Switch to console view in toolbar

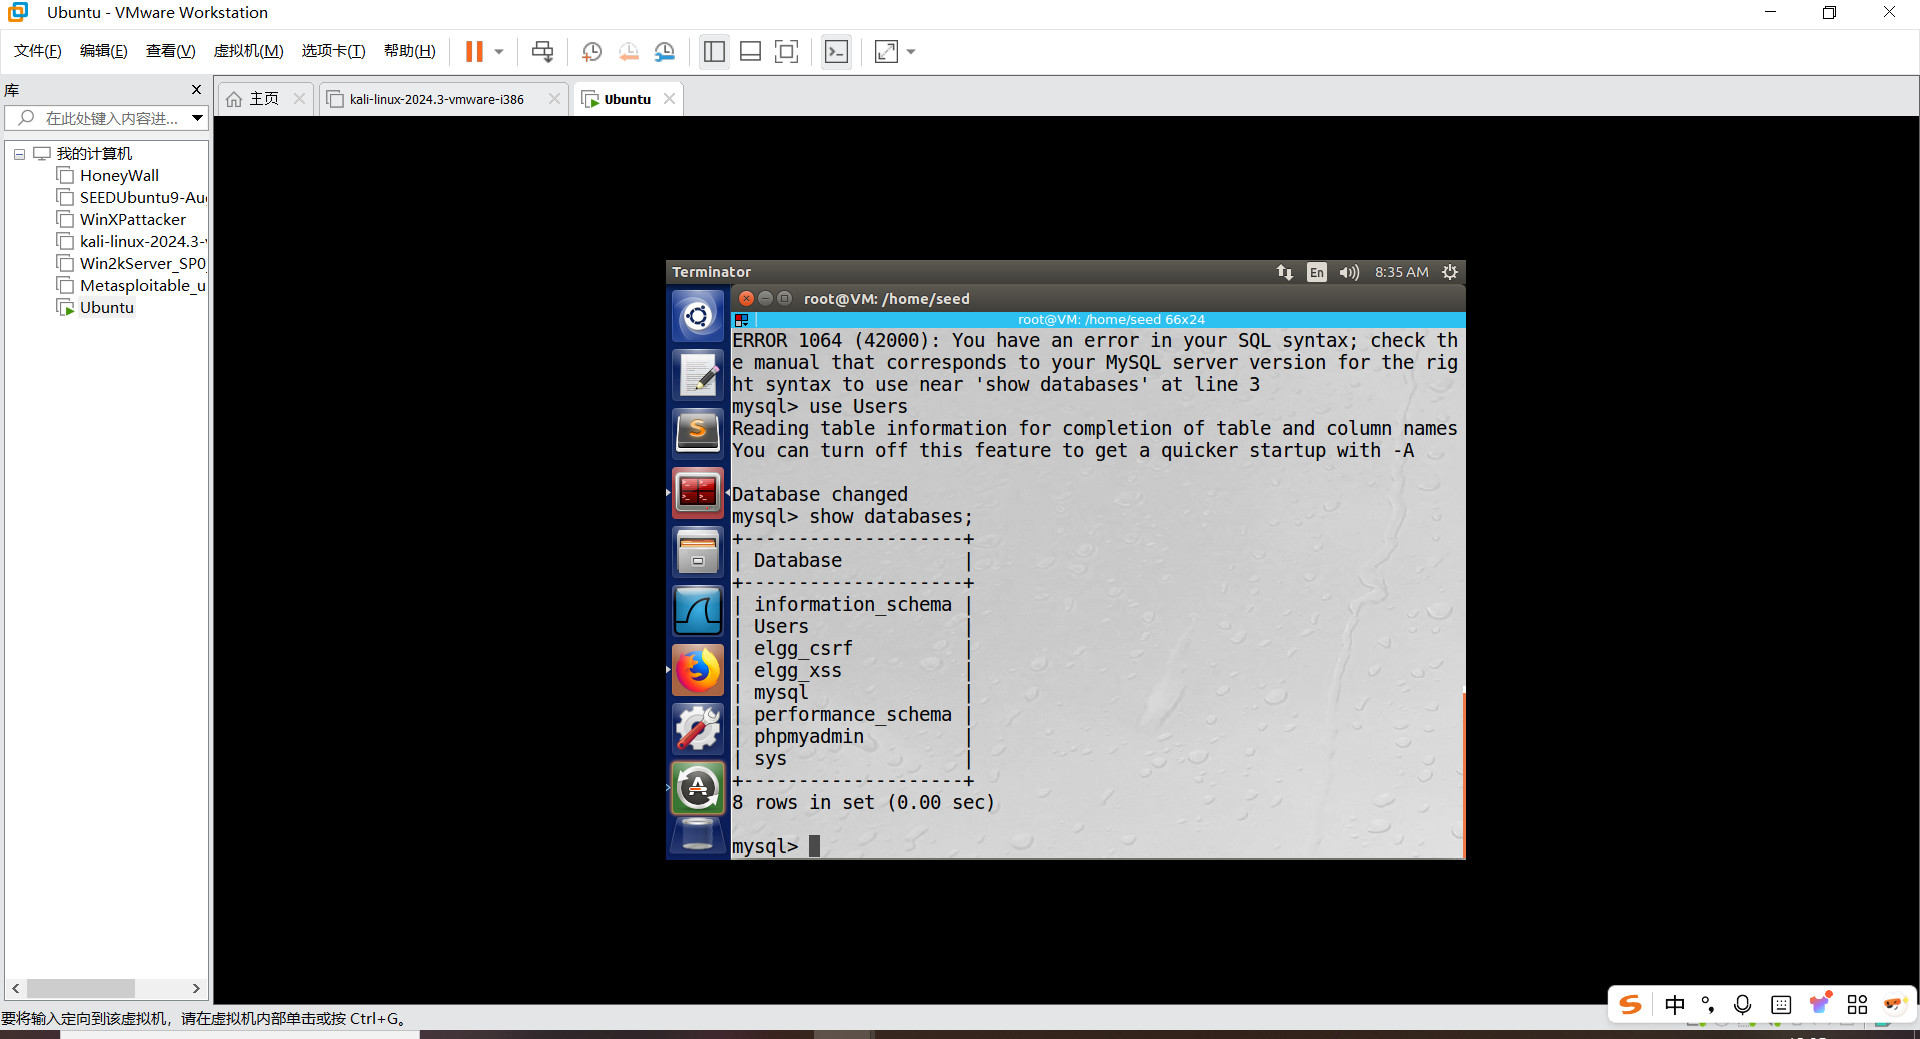[836, 51]
